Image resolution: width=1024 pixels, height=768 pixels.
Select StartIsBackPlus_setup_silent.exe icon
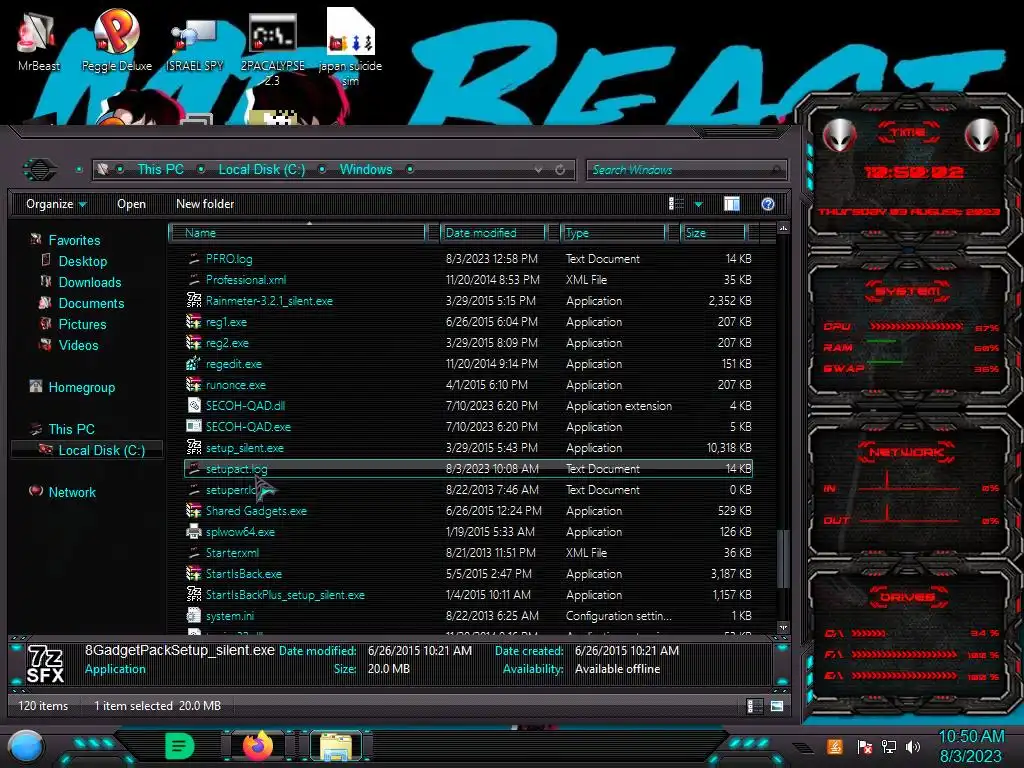pyautogui.click(x=193, y=594)
